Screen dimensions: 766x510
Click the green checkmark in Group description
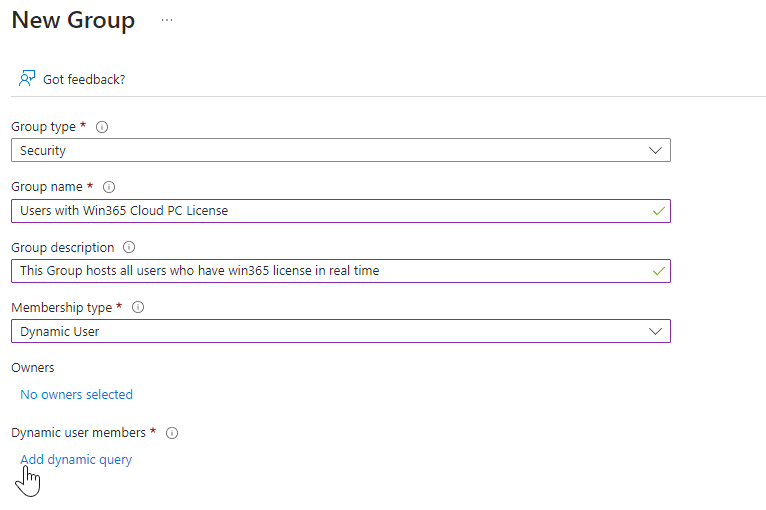[x=657, y=271]
